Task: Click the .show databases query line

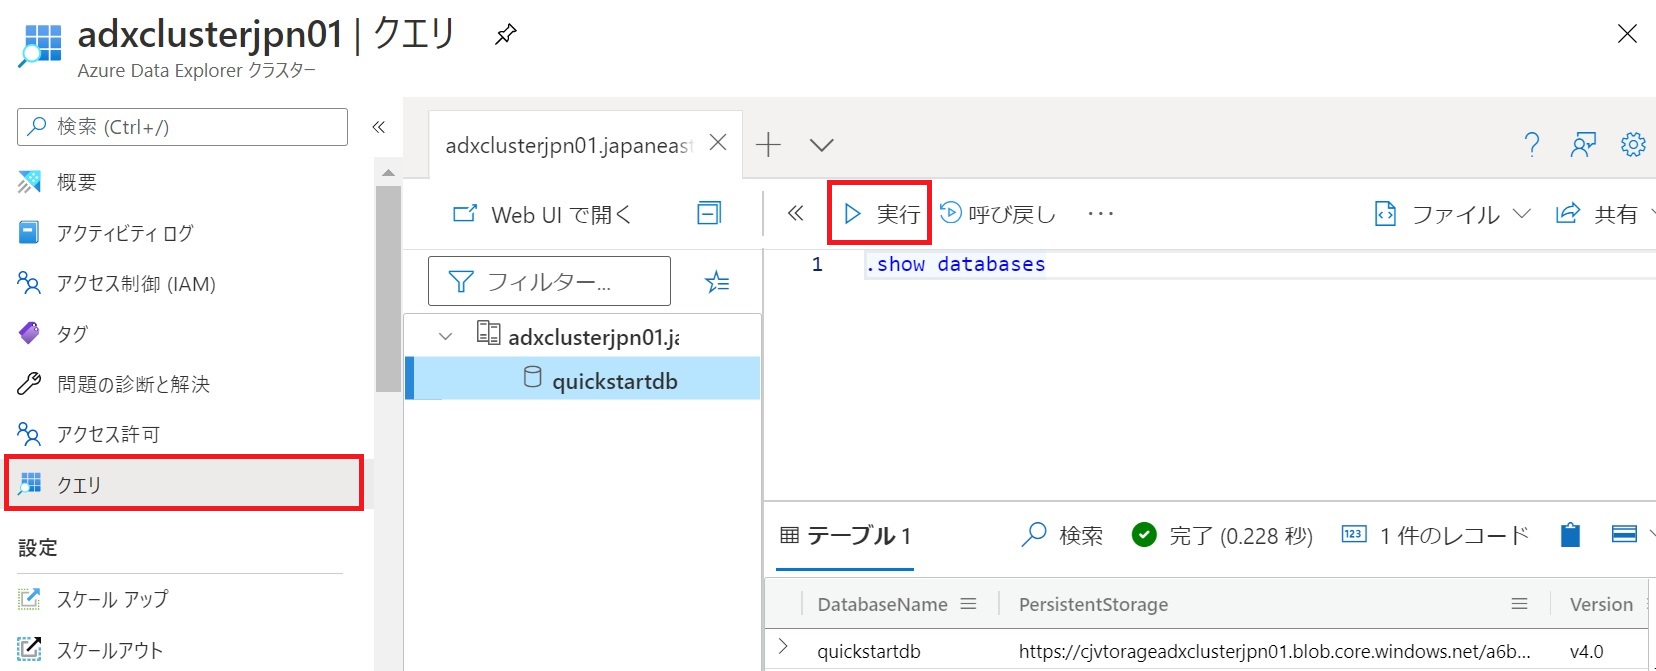Action: 955,264
